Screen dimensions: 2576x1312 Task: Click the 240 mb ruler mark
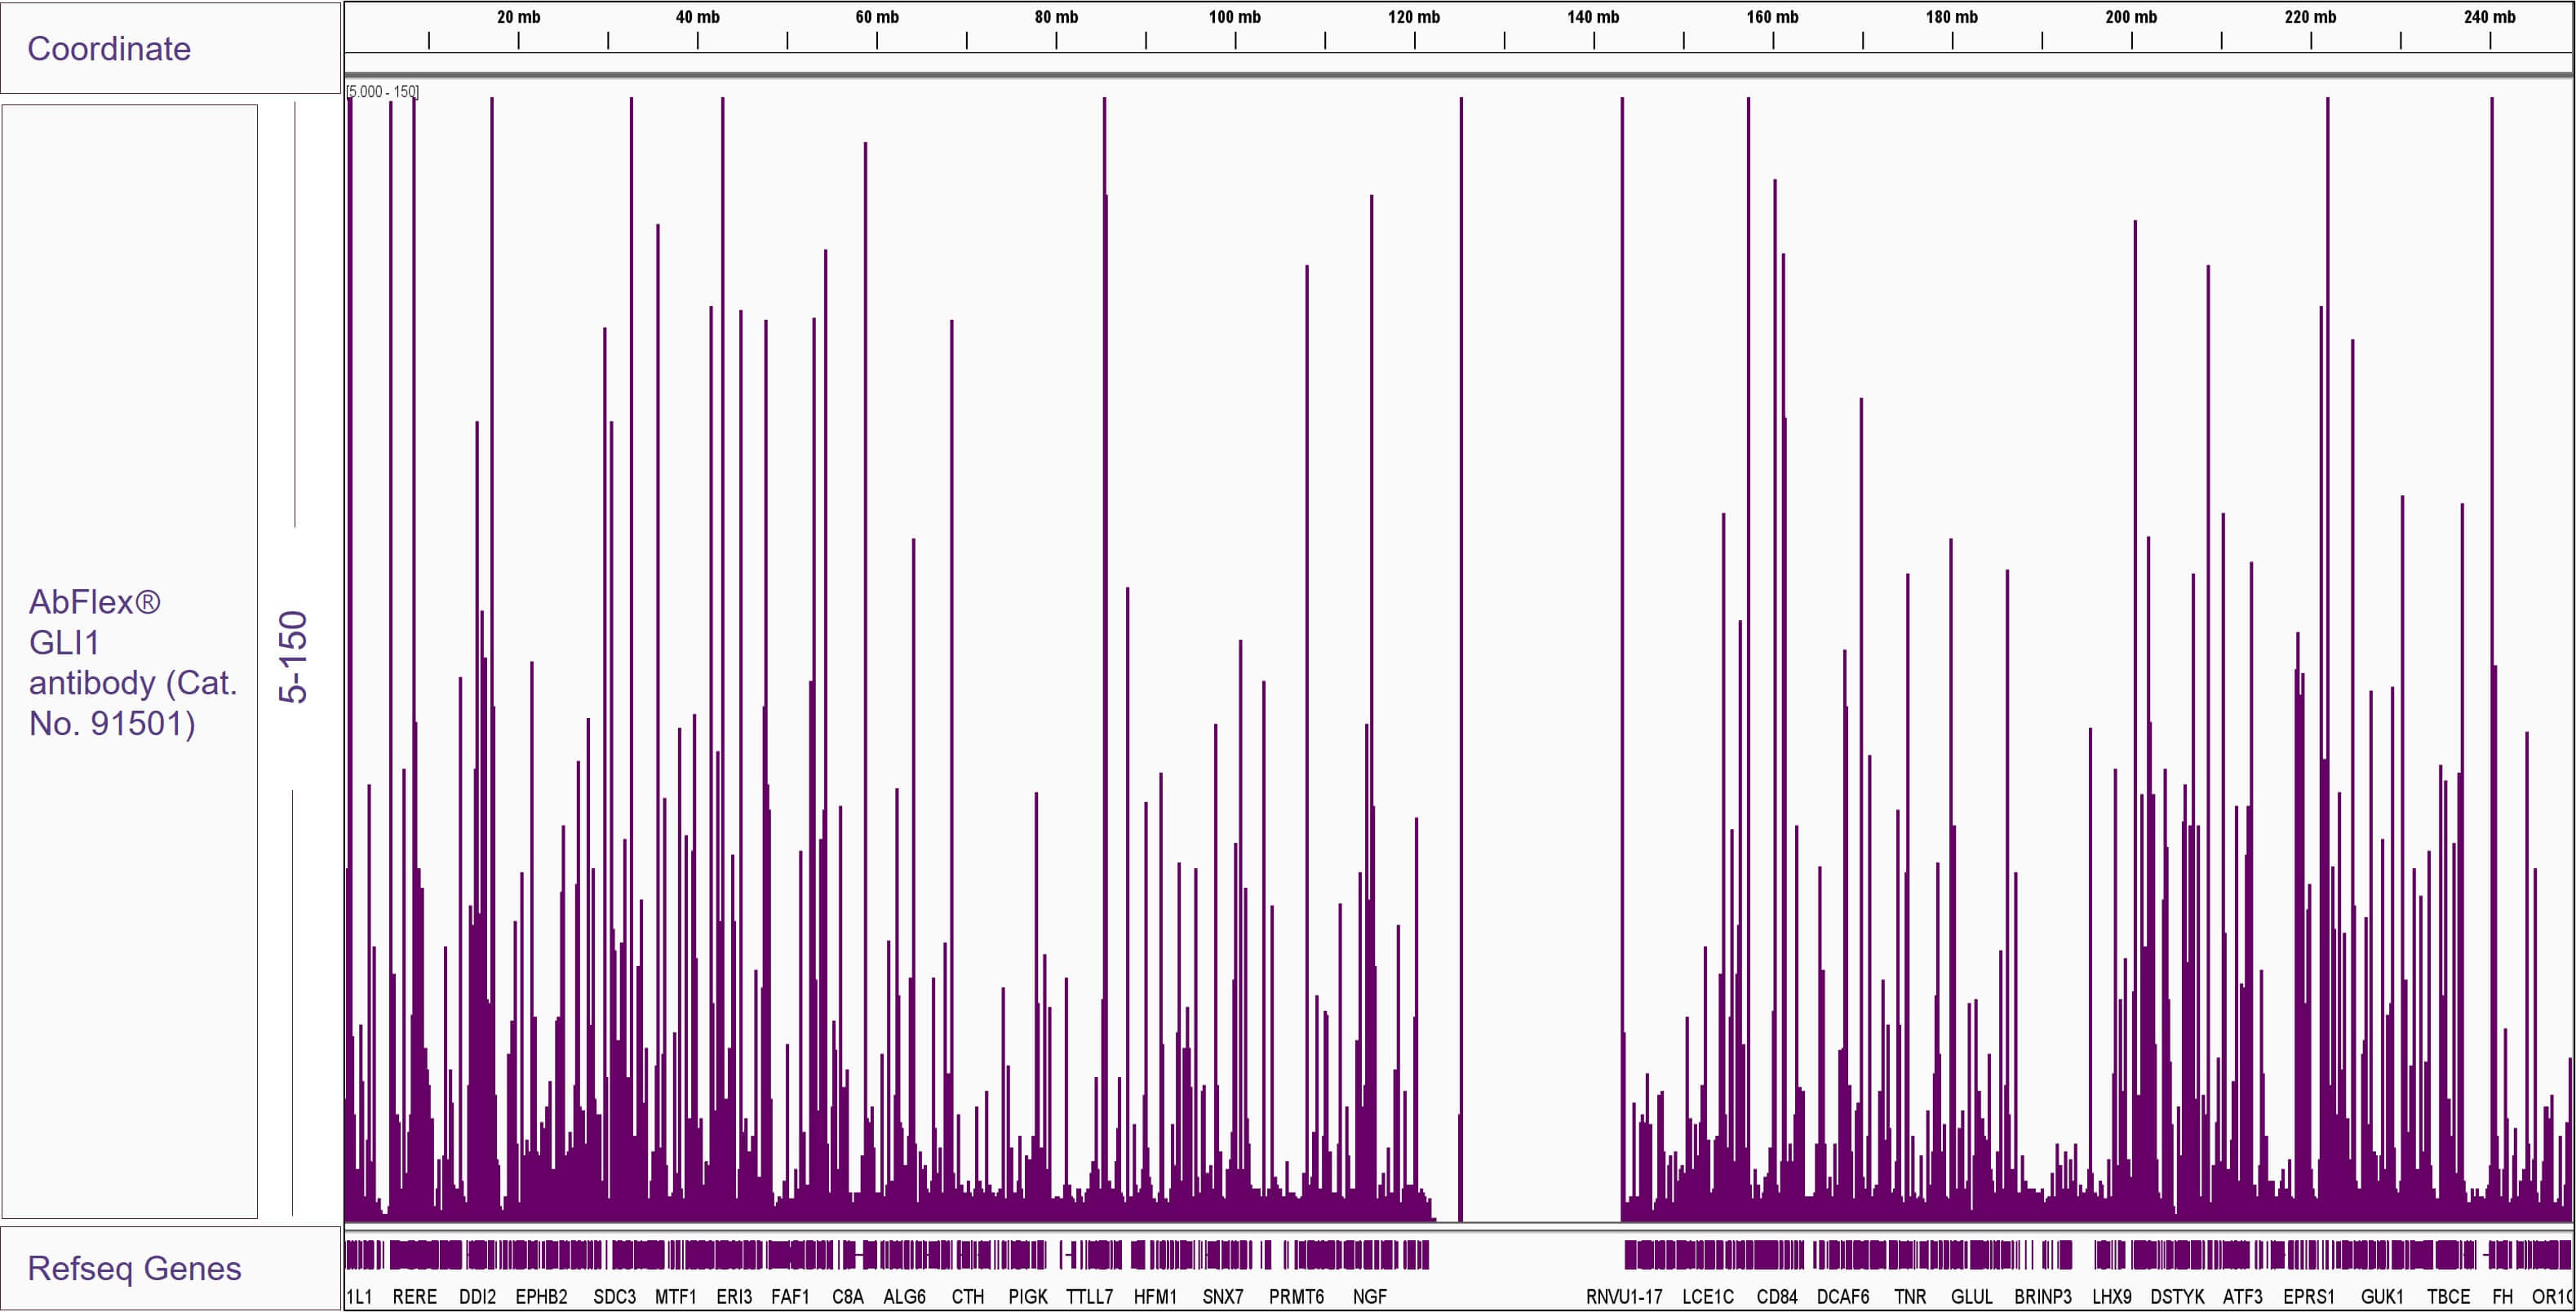pos(2489,17)
